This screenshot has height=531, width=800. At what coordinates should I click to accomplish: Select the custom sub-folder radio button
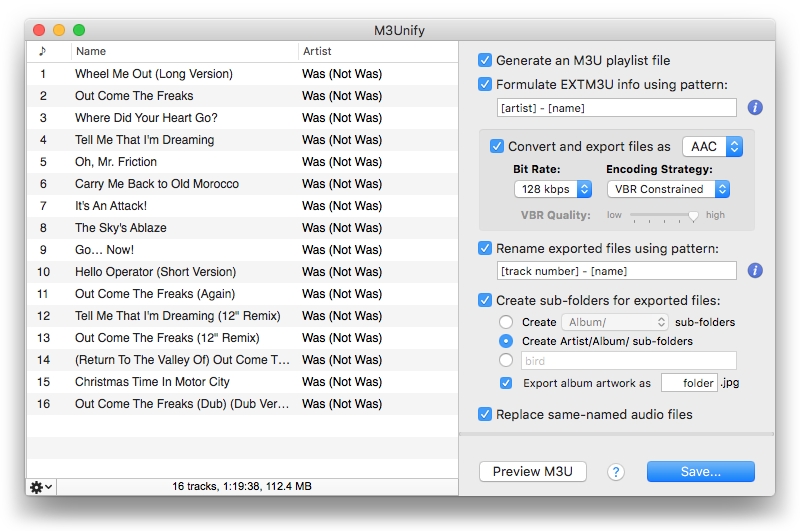point(506,360)
